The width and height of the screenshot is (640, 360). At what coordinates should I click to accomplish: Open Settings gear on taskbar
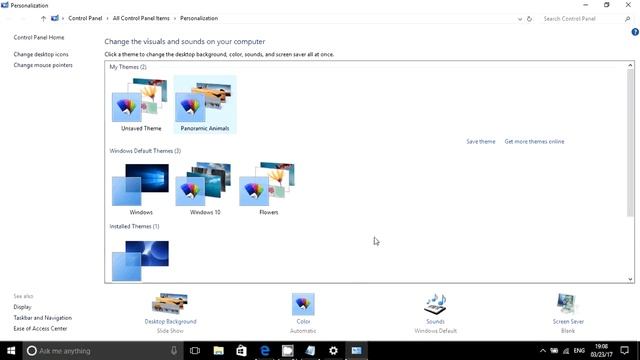[x=333, y=351]
